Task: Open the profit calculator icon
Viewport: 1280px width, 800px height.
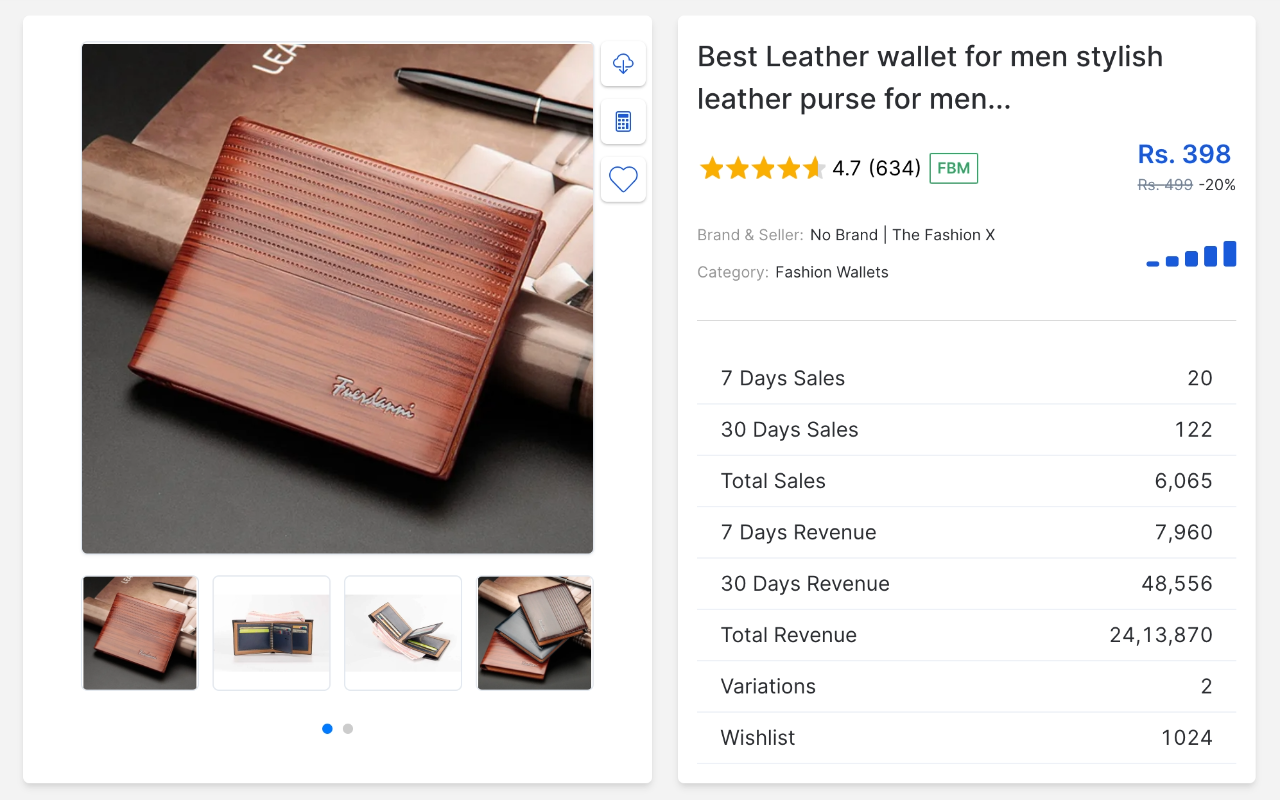Action: 623,121
